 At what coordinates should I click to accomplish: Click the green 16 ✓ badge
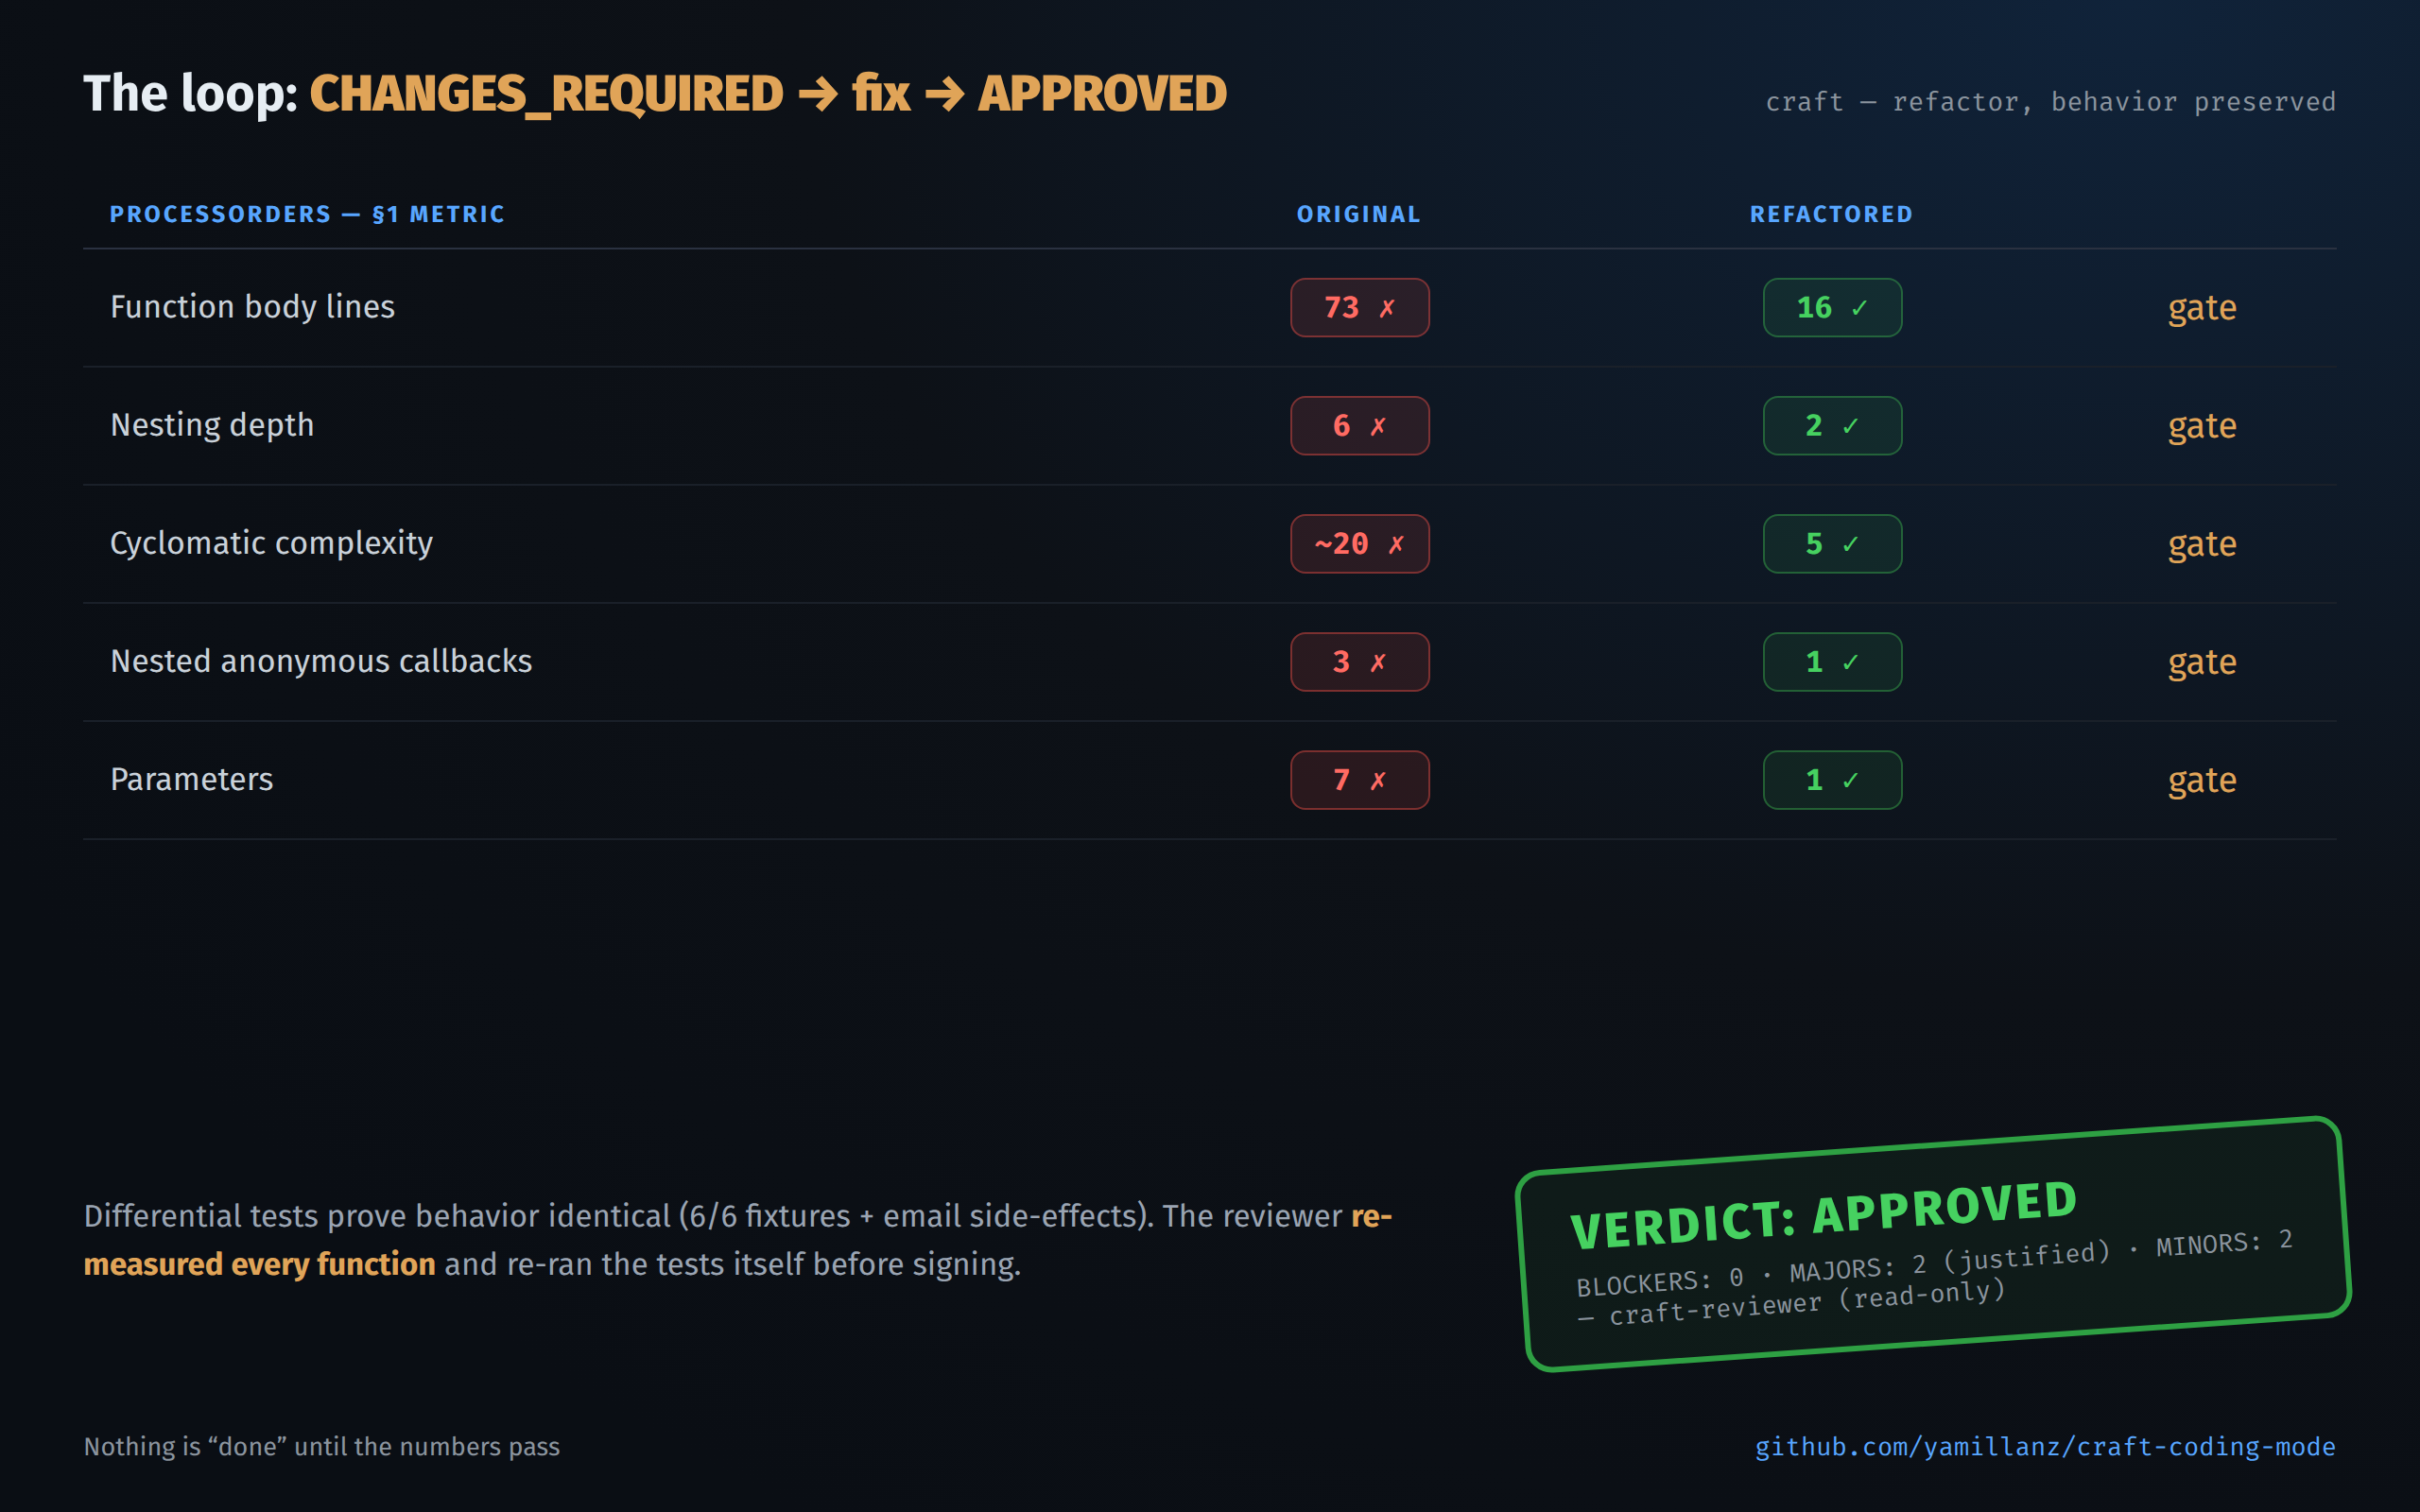[x=1832, y=307]
